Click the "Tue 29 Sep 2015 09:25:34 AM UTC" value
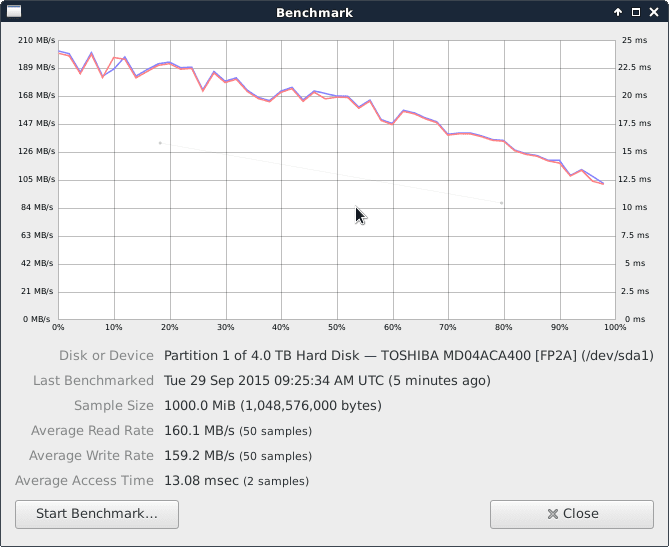 pyautogui.click(x=274, y=381)
